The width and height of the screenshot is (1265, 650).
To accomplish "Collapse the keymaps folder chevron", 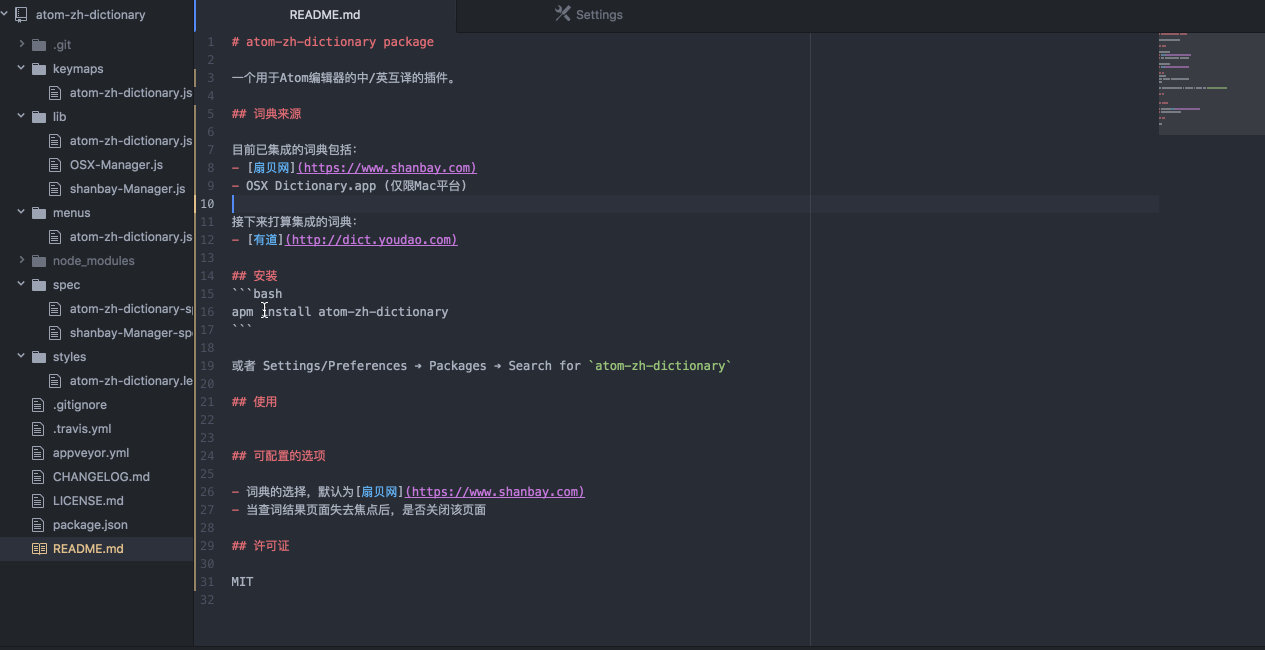I will coord(22,69).
